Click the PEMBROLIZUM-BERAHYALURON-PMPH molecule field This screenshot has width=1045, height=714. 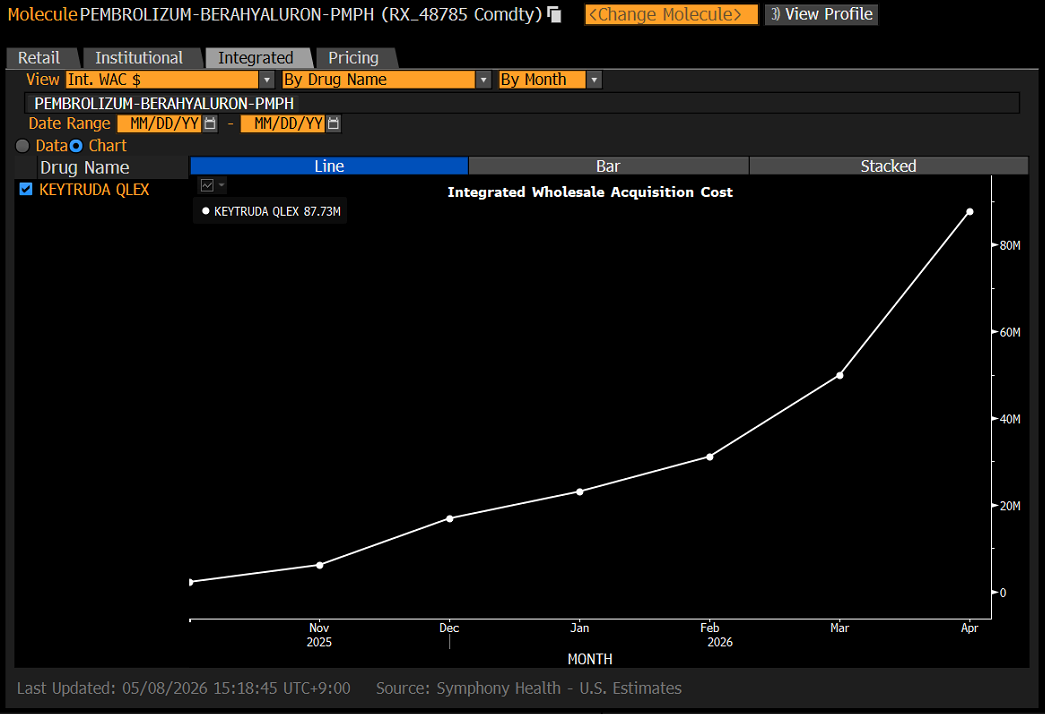tap(522, 103)
